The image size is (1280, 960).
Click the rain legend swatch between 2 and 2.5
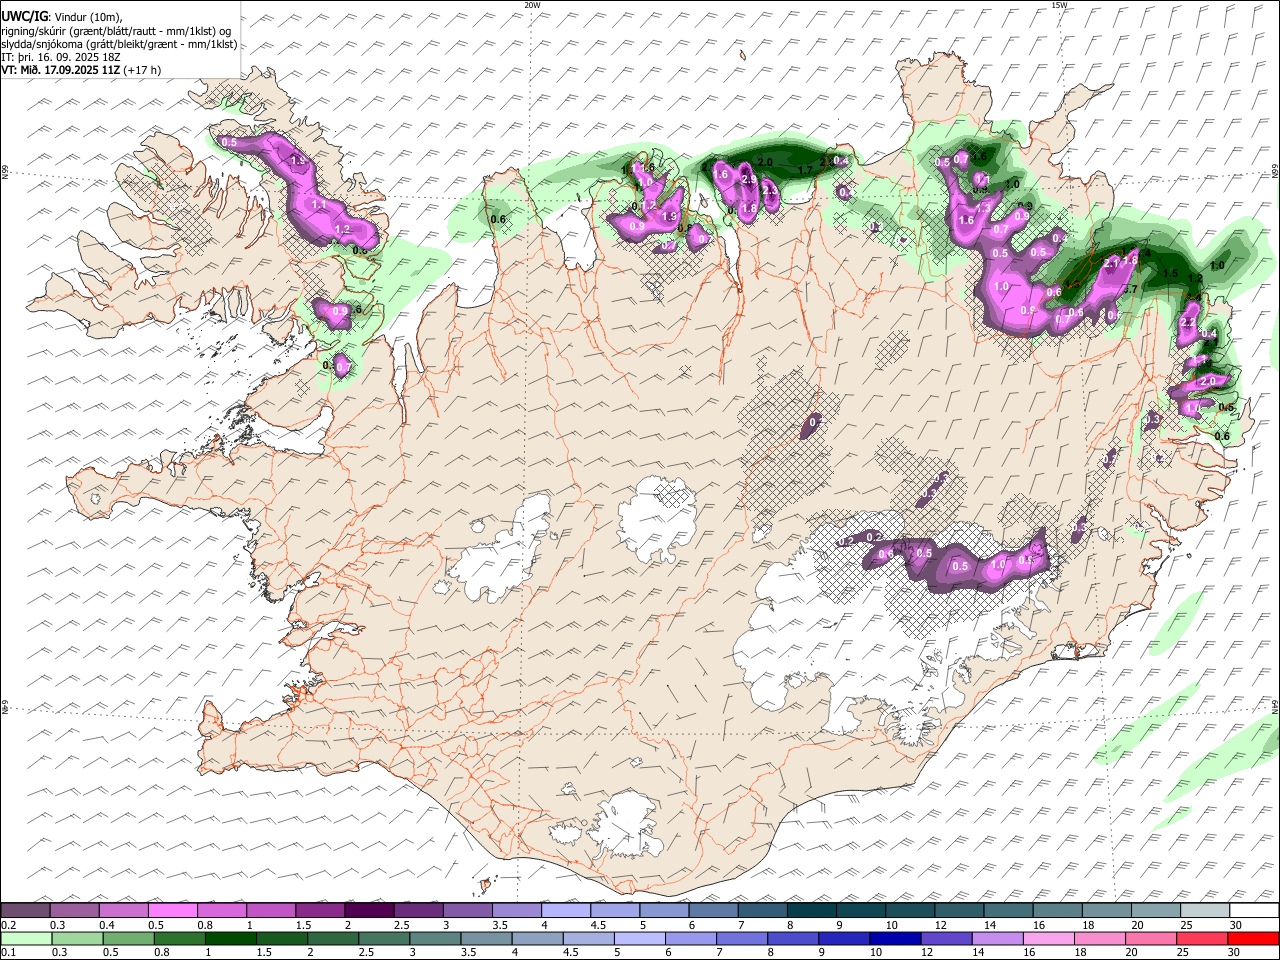(333, 939)
